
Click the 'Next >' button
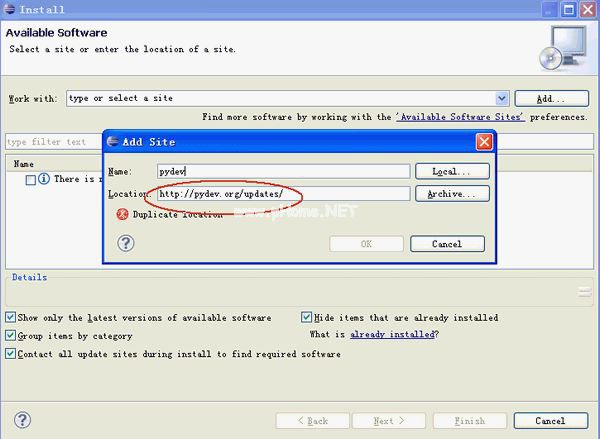tap(389, 421)
